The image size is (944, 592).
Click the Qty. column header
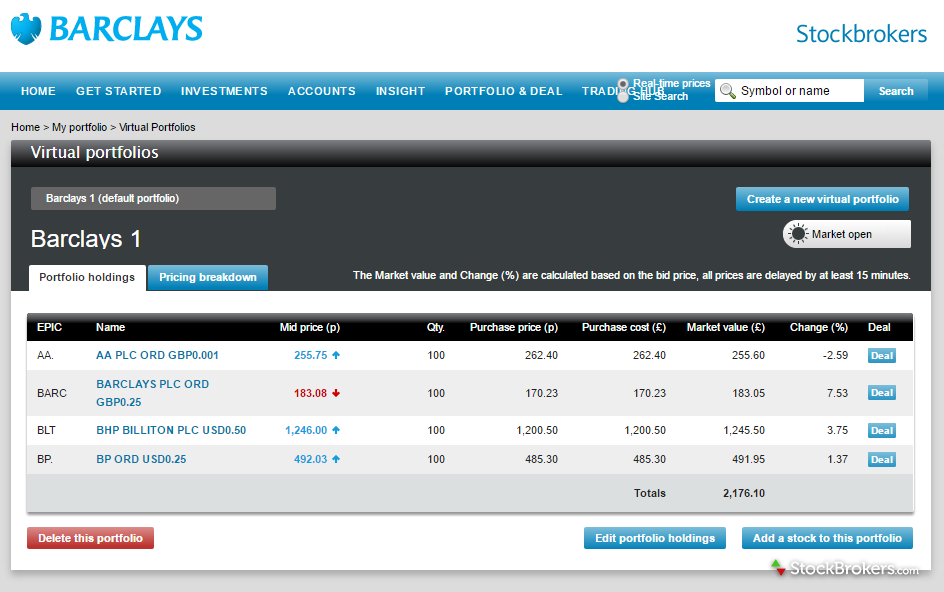click(x=436, y=328)
